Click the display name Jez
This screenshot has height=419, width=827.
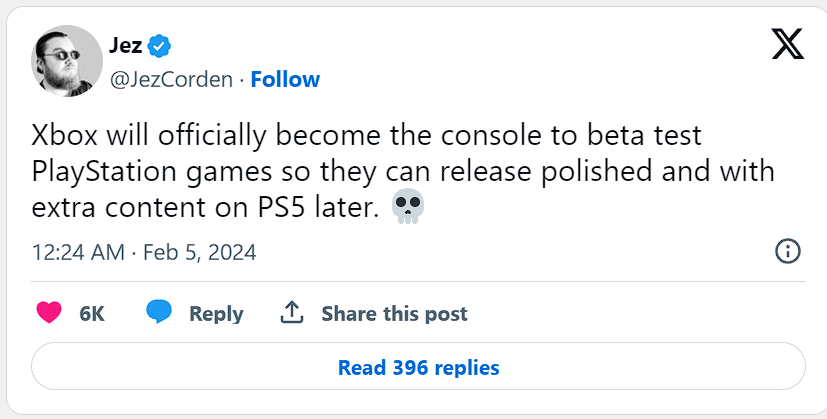coord(125,45)
